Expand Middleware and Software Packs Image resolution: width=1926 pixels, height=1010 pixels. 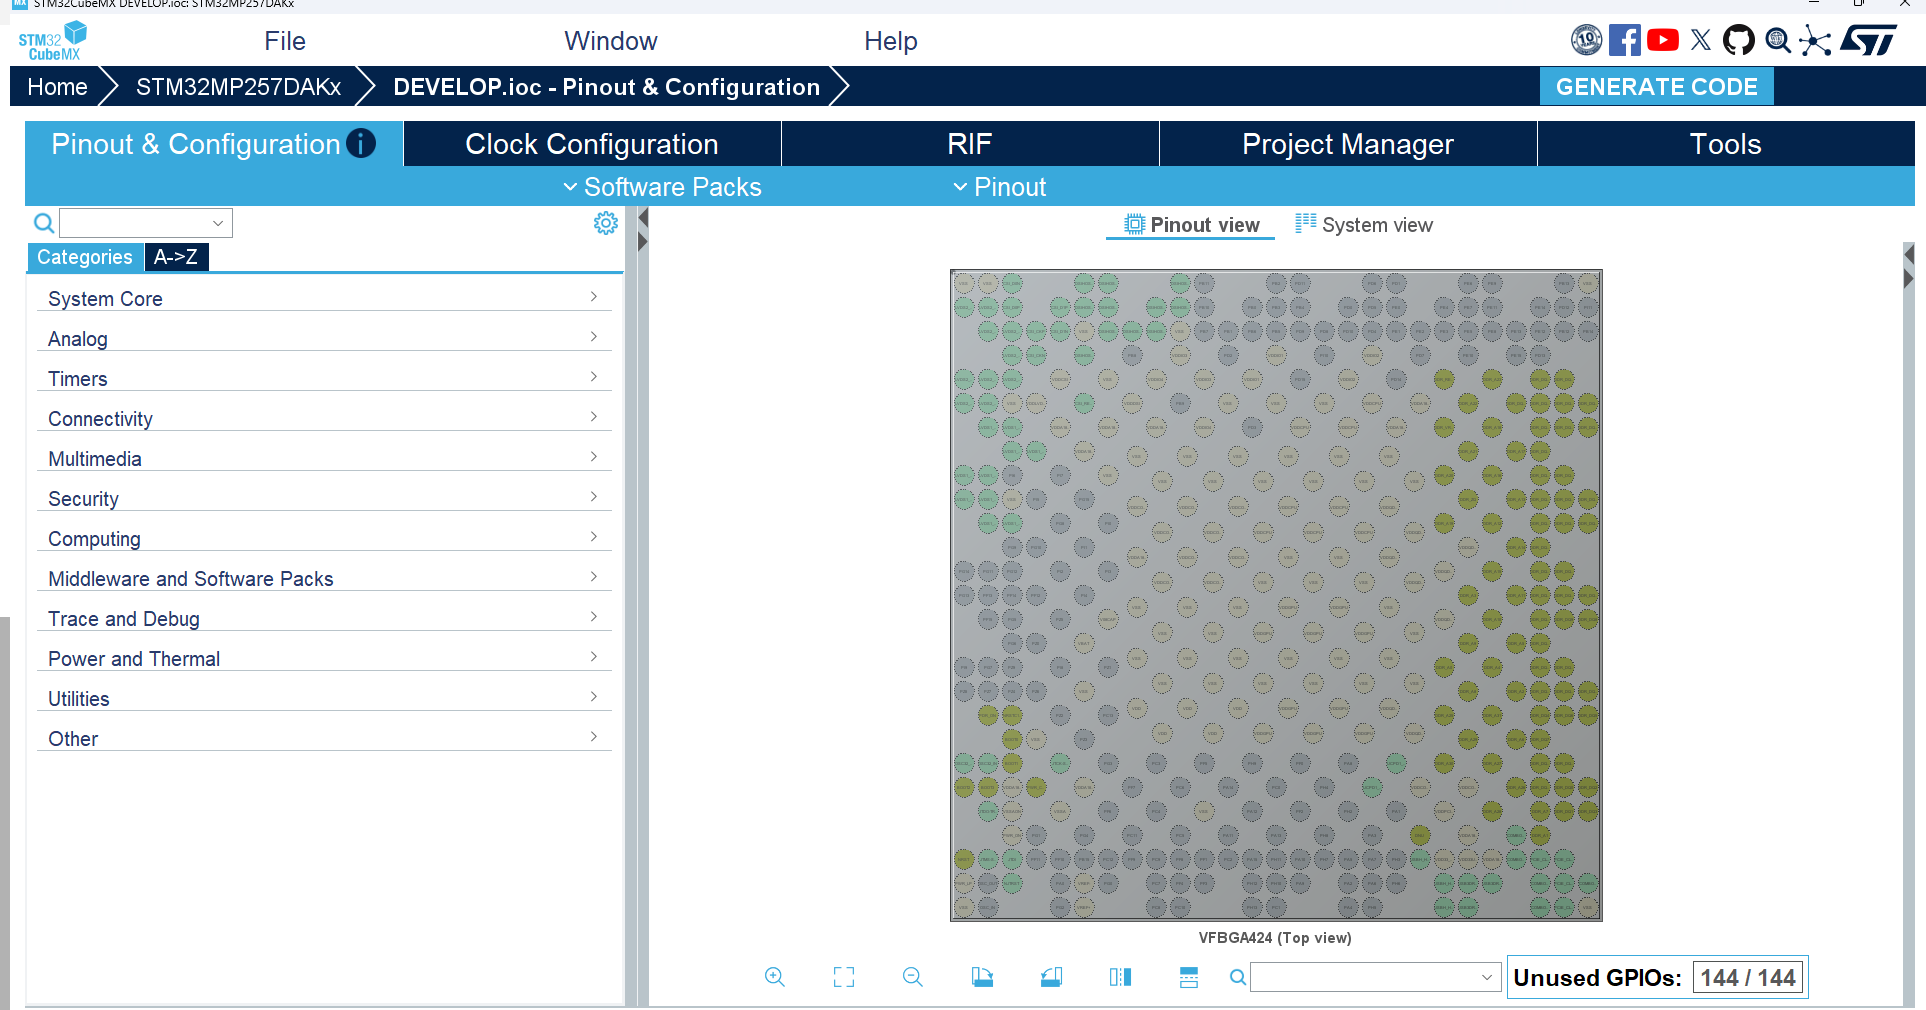point(324,578)
